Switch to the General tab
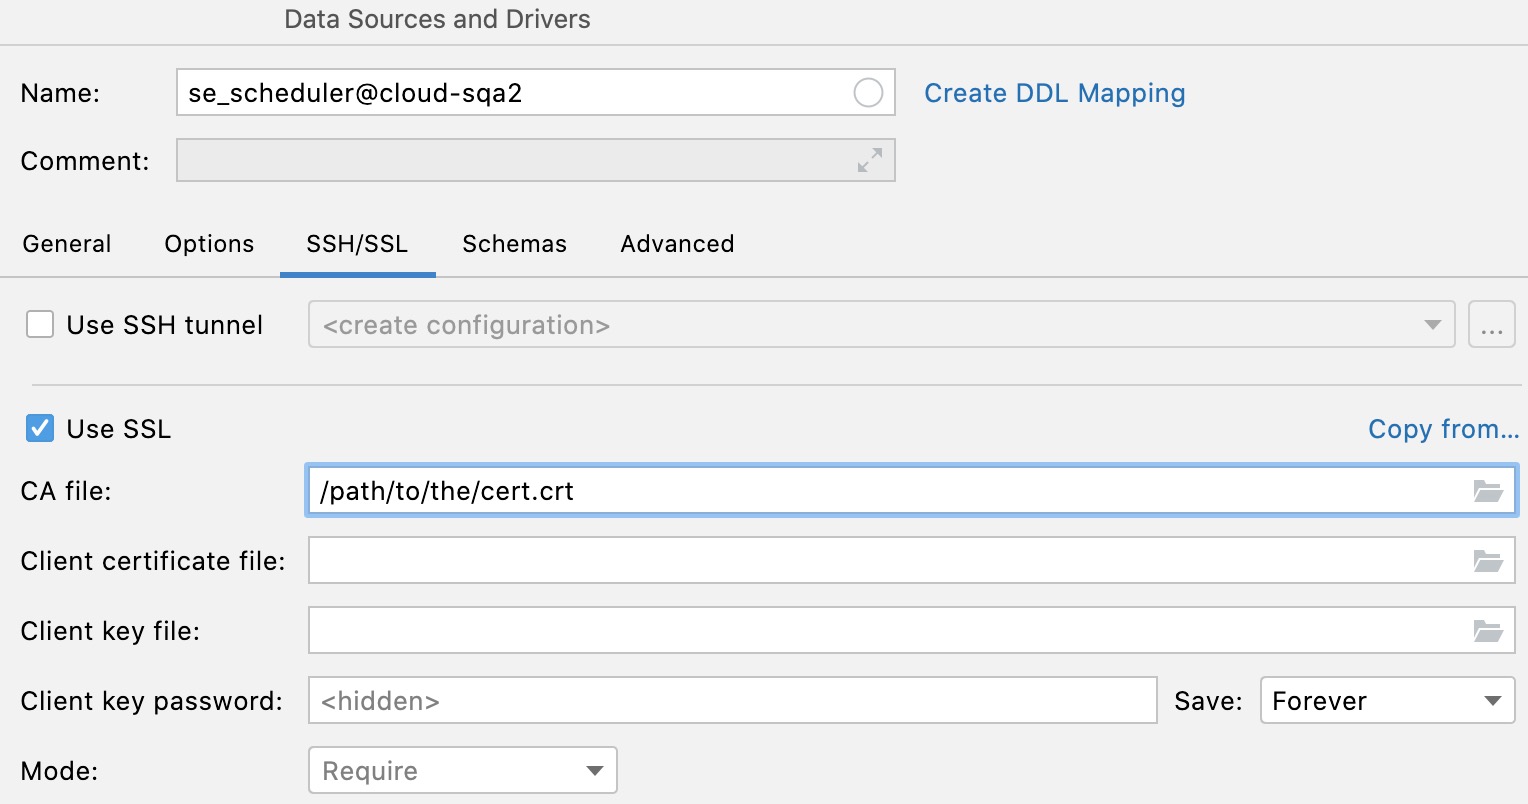The height and width of the screenshot is (804, 1528). tap(67, 244)
